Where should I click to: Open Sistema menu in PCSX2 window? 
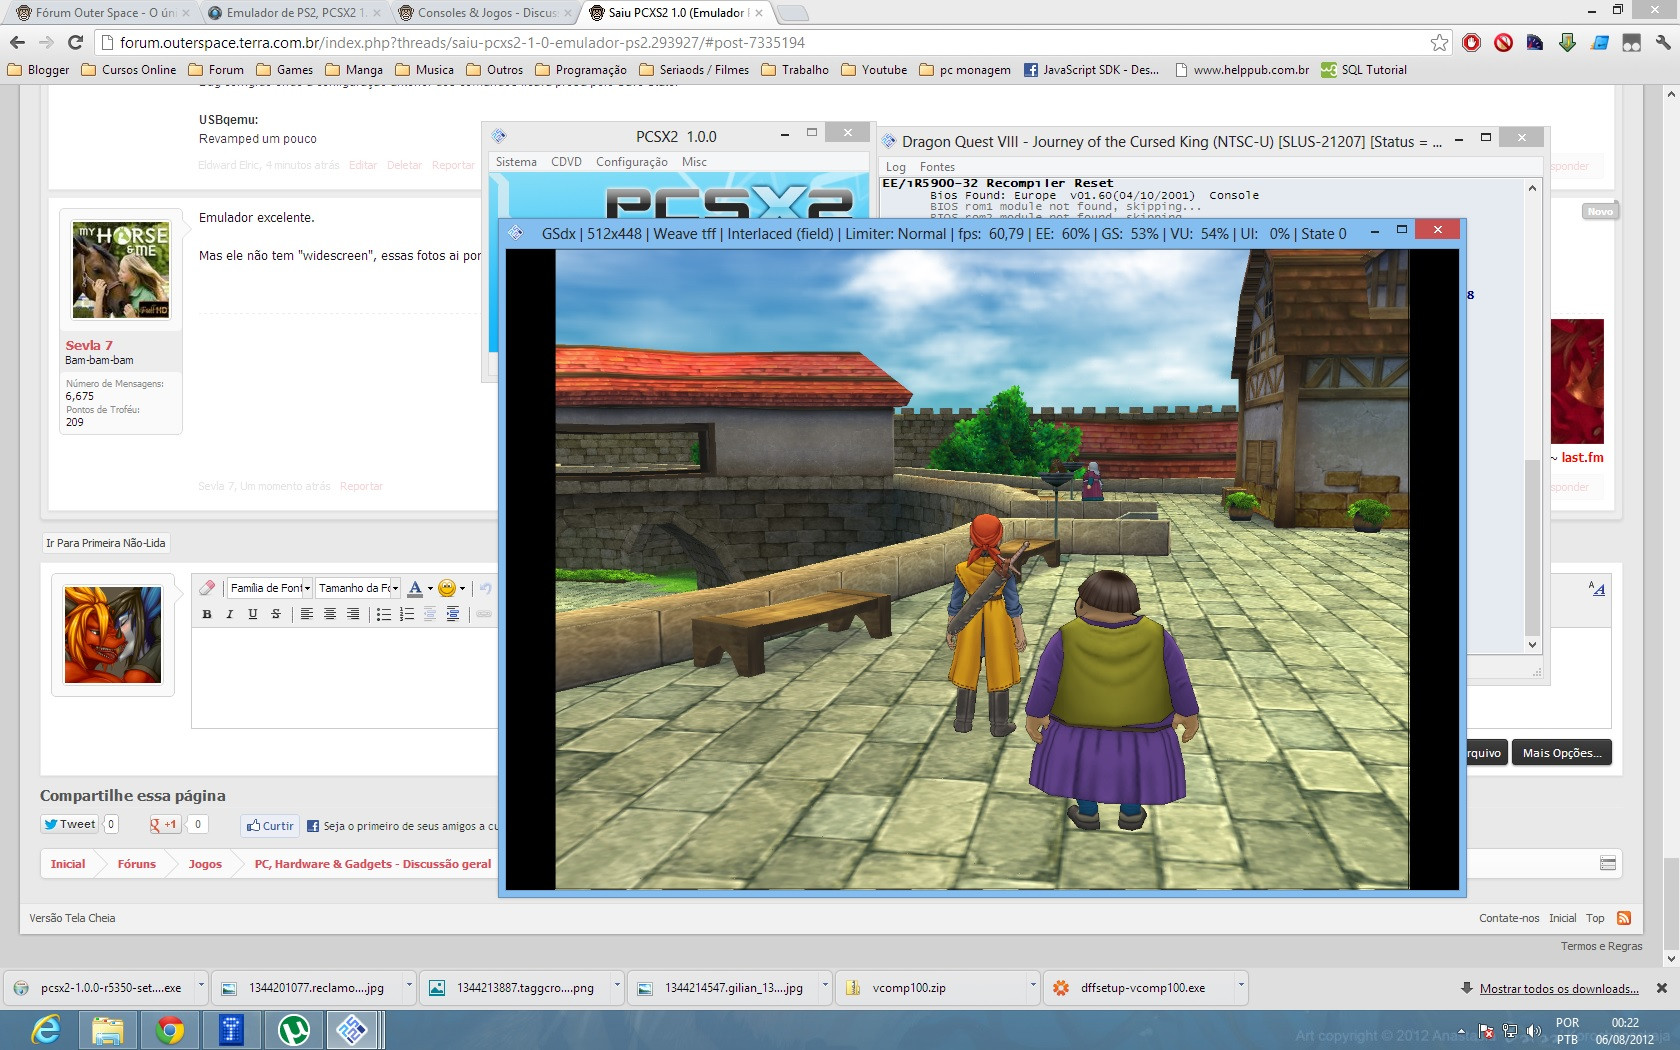point(516,162)
